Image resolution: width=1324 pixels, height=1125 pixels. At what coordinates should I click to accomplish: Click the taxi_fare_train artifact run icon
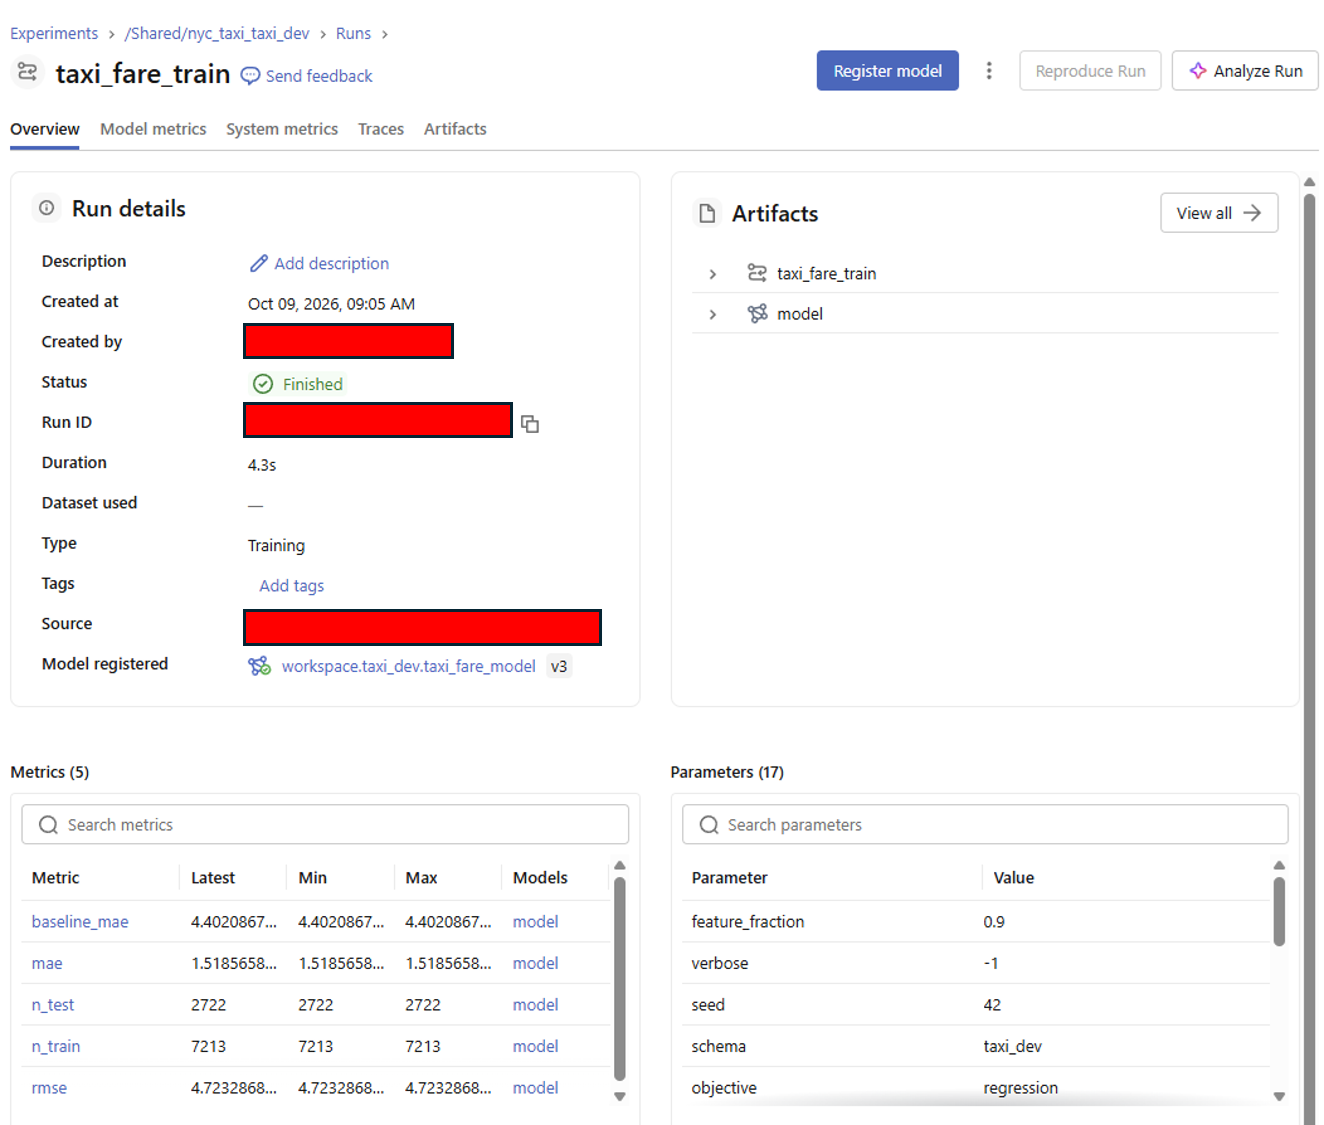point(757,273)
